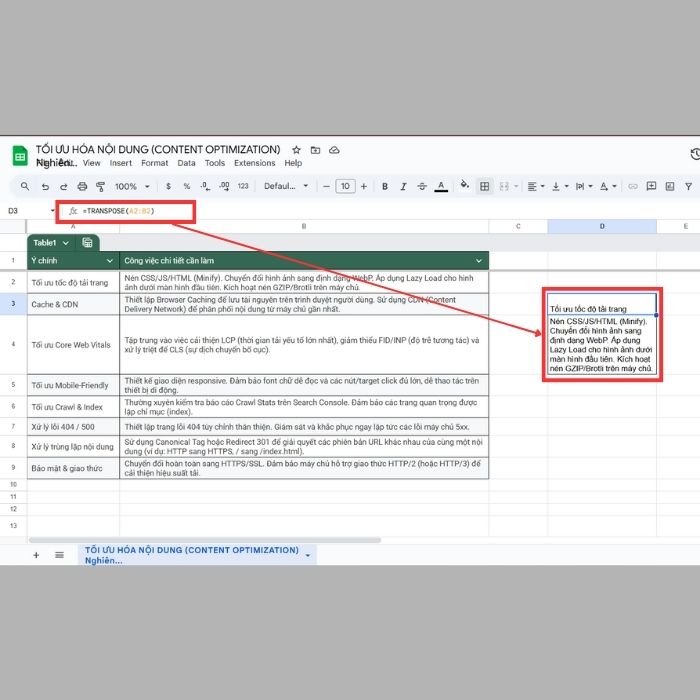The width and height of the screenshot is (700, 700).
Task: Select column D header
Action: click(602, 226)
